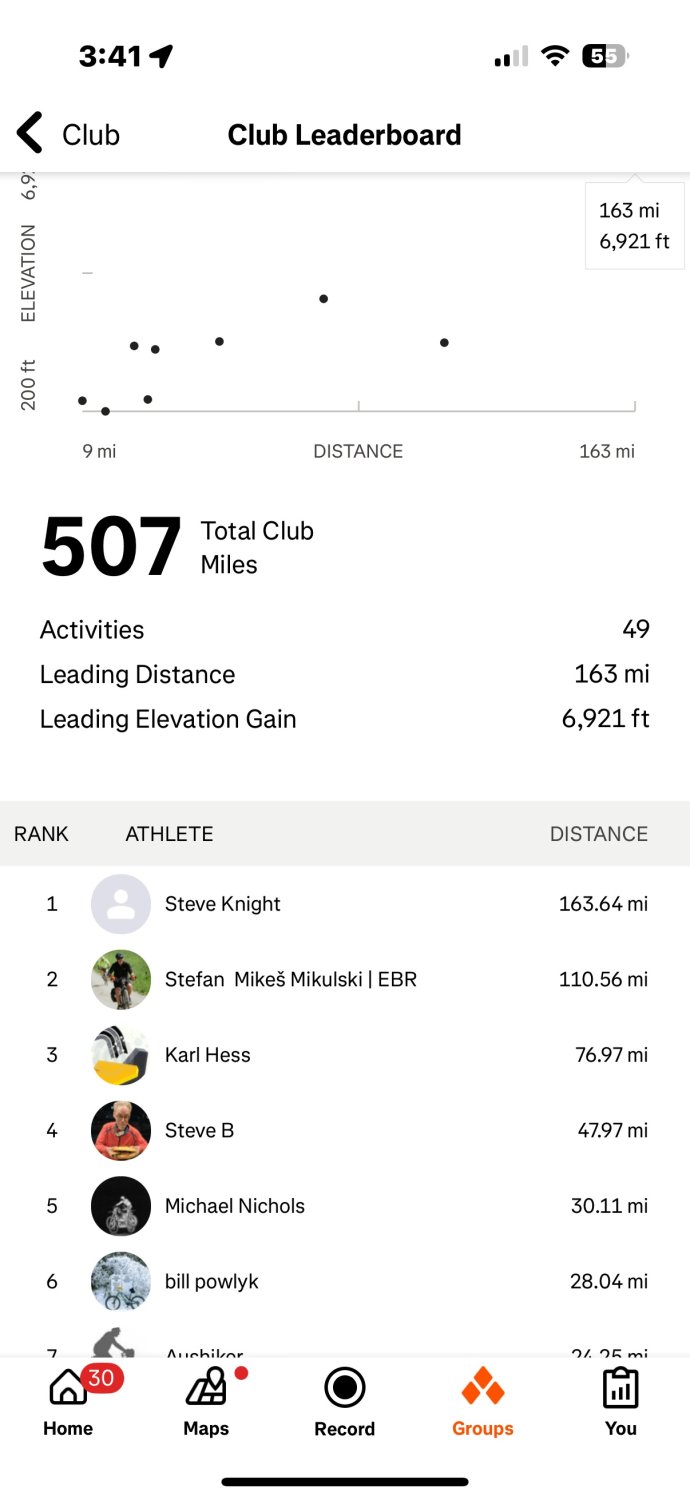
Task: Tap Michael Nichols's avatar
Action: point(121,1206)
